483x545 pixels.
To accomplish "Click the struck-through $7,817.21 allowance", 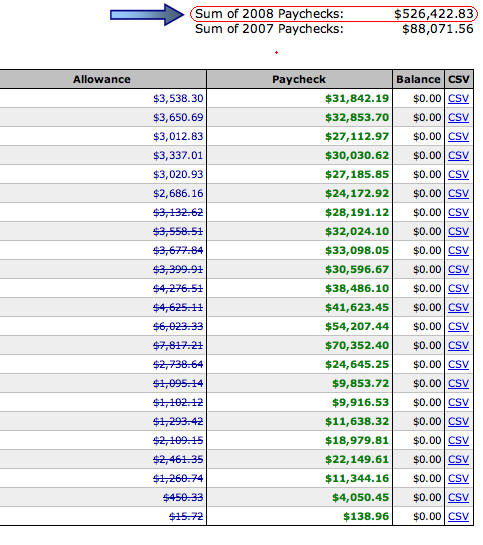I will pos(178,345).
